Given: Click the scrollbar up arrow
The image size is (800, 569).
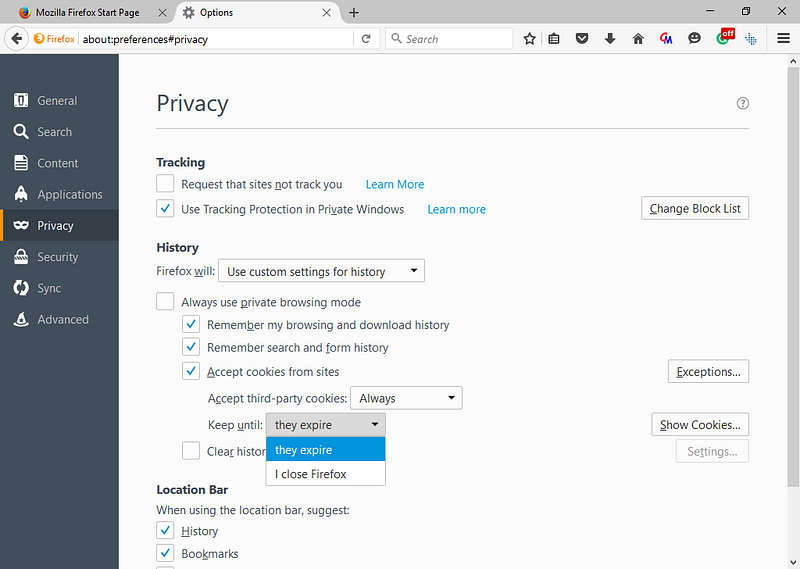Looking at the screenshot, I should (x=793, y=61).
